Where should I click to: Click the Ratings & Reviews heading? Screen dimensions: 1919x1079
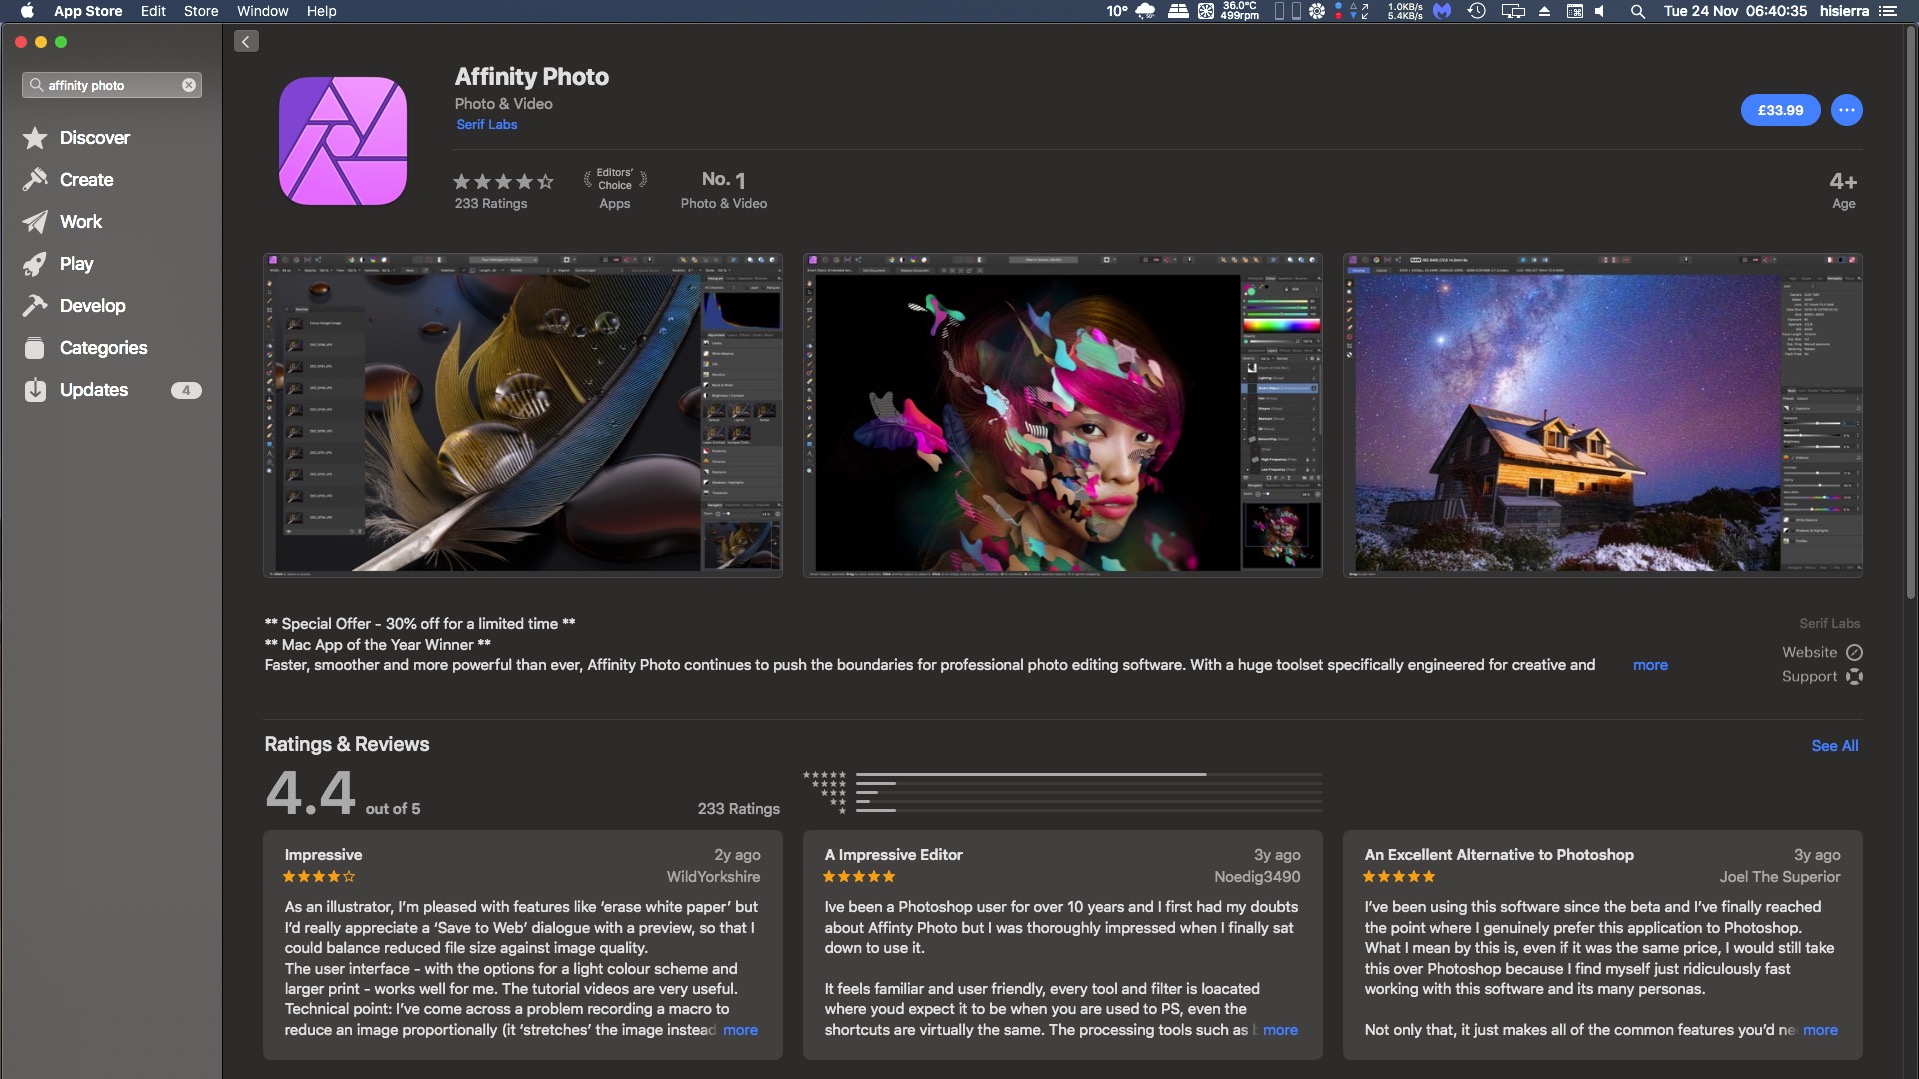click(x=346, y=745)
